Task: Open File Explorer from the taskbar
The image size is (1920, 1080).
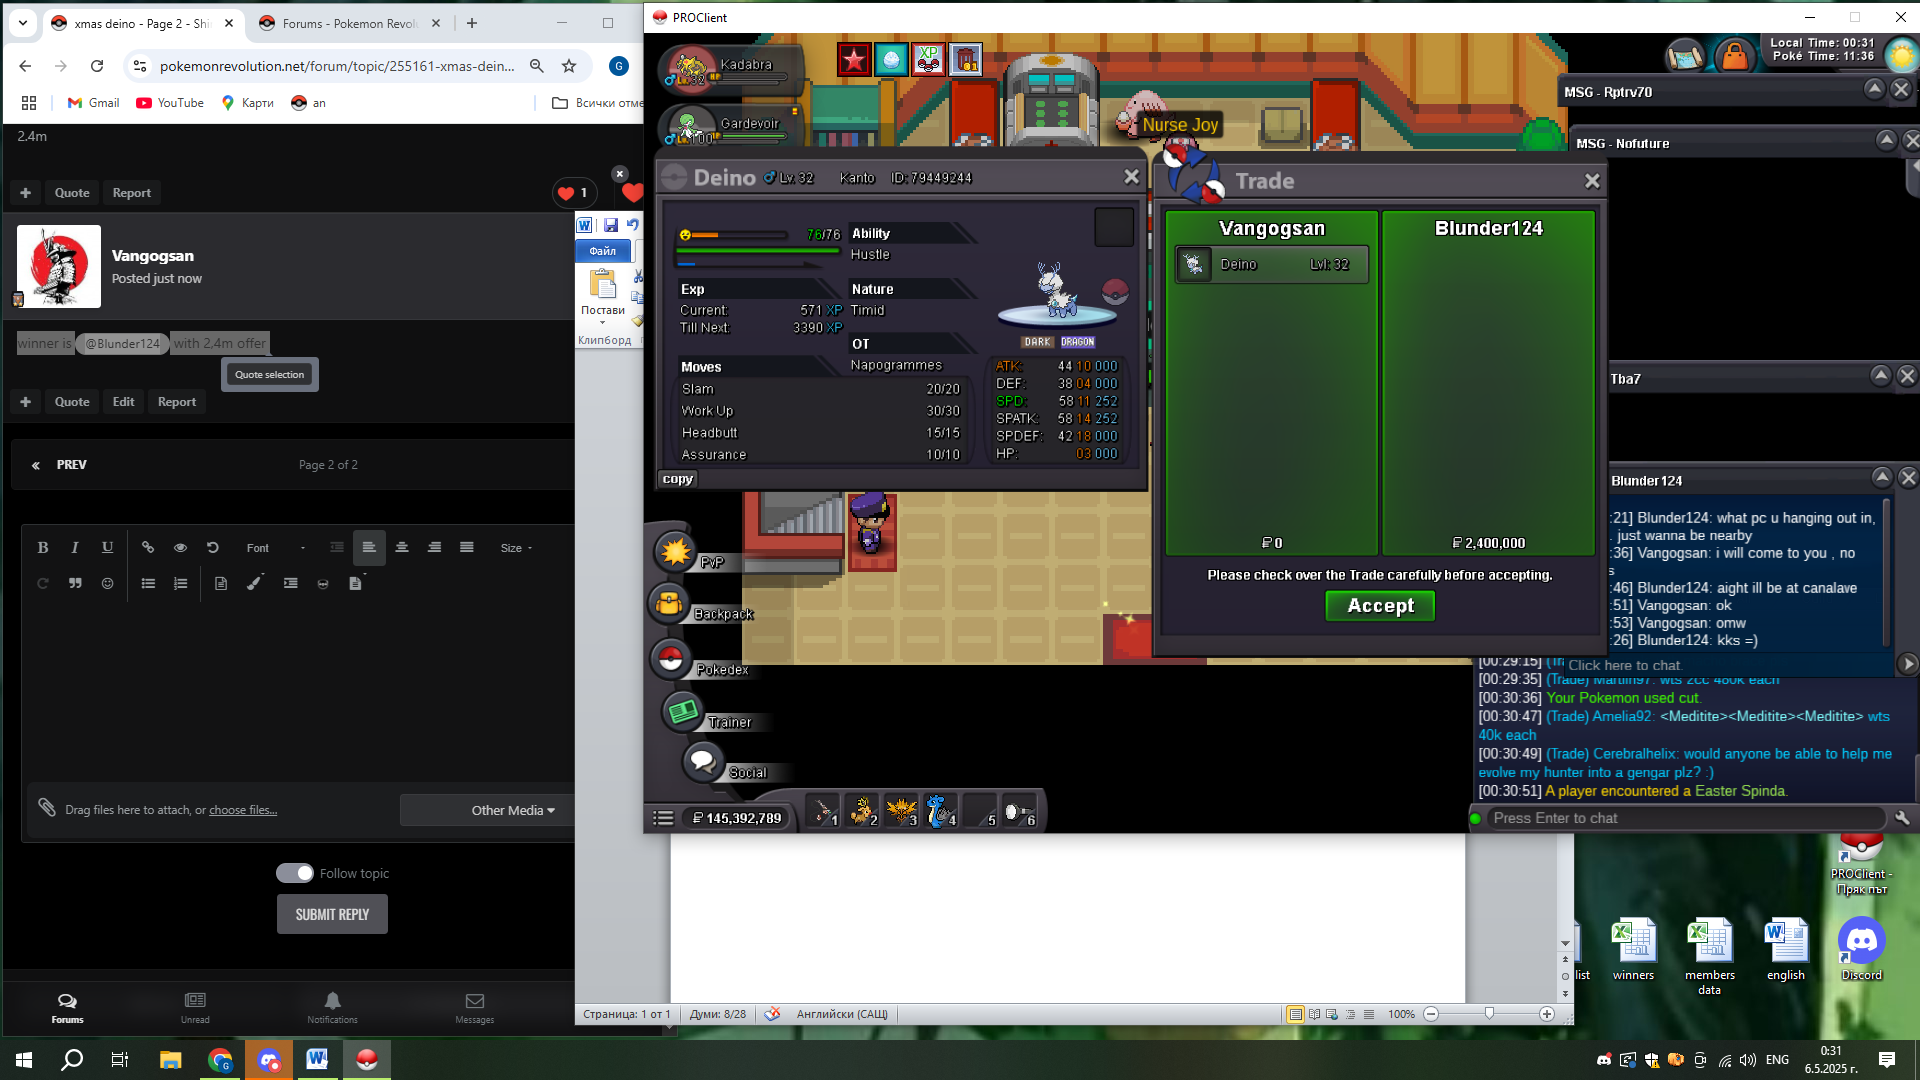Action: [x=170, y=1059]
